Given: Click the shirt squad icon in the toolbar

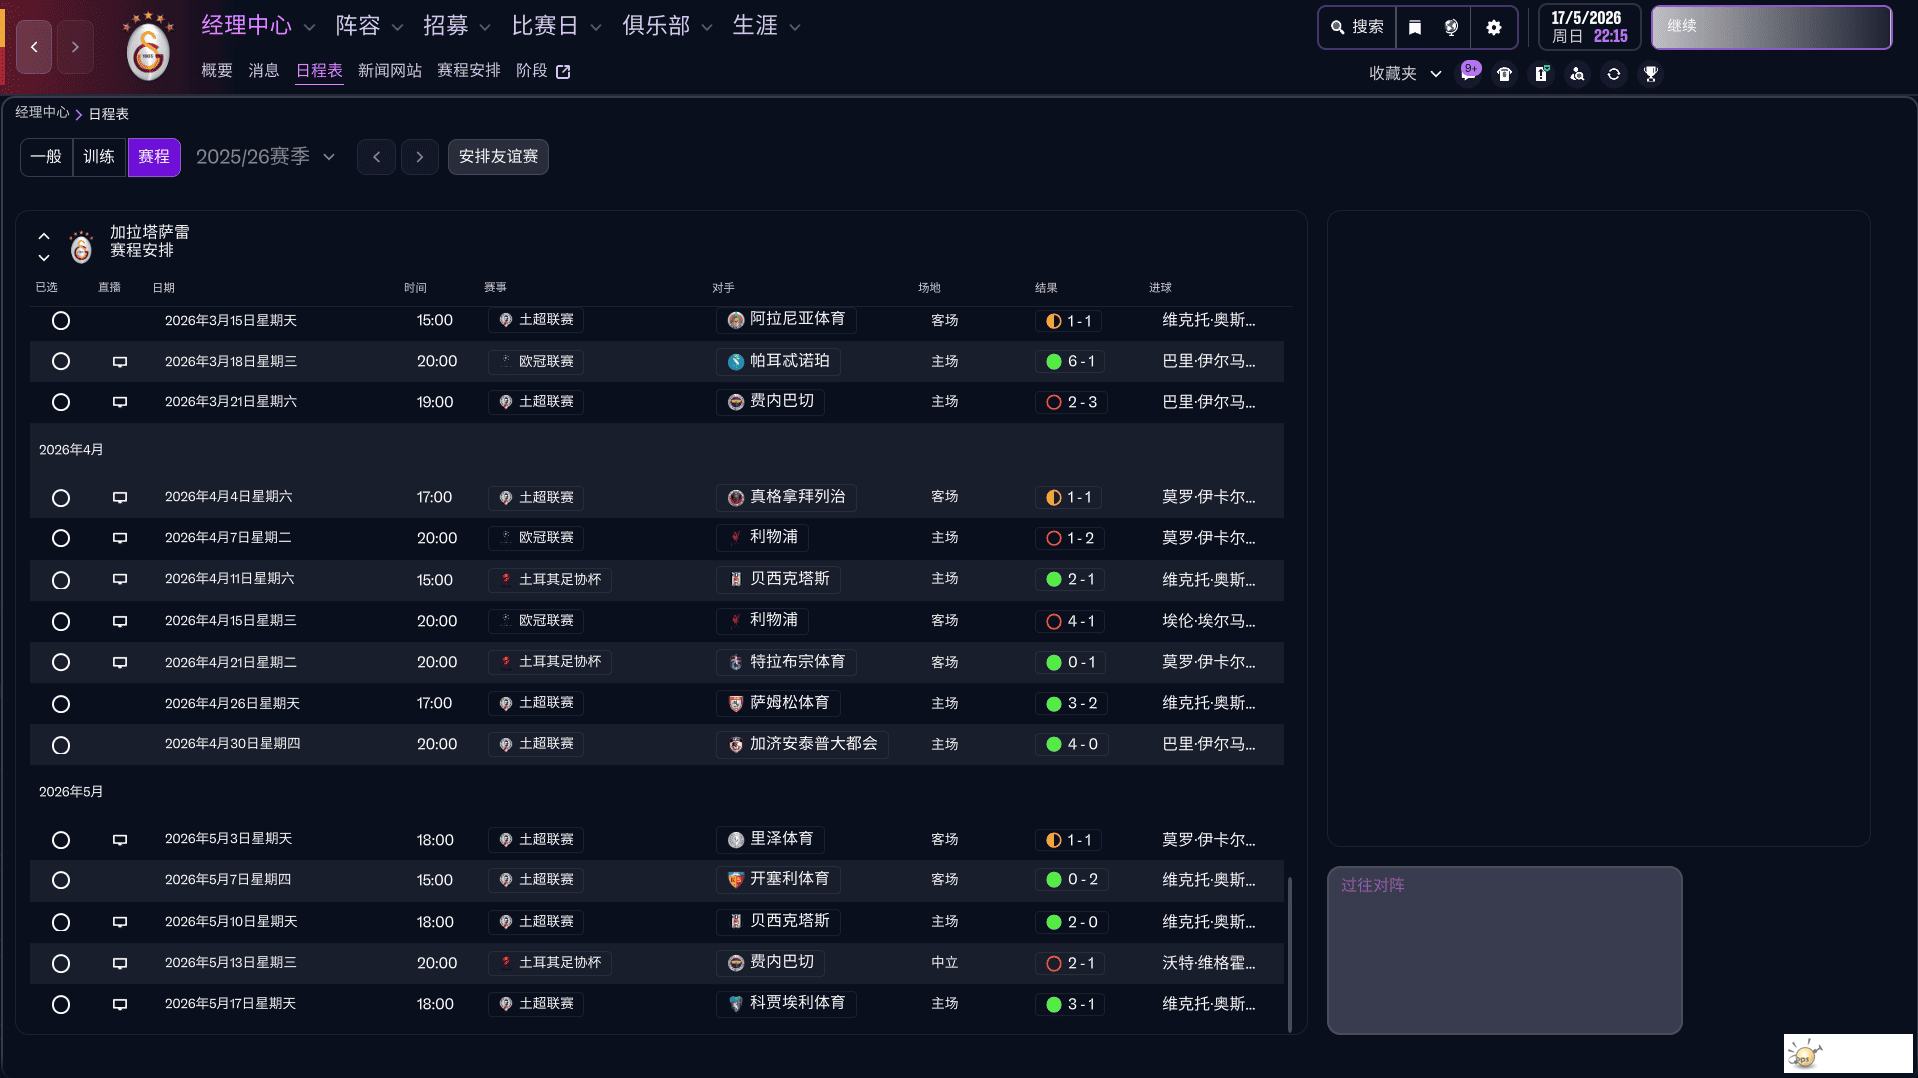Looking at the screenshot, I should coord(1505,73).
